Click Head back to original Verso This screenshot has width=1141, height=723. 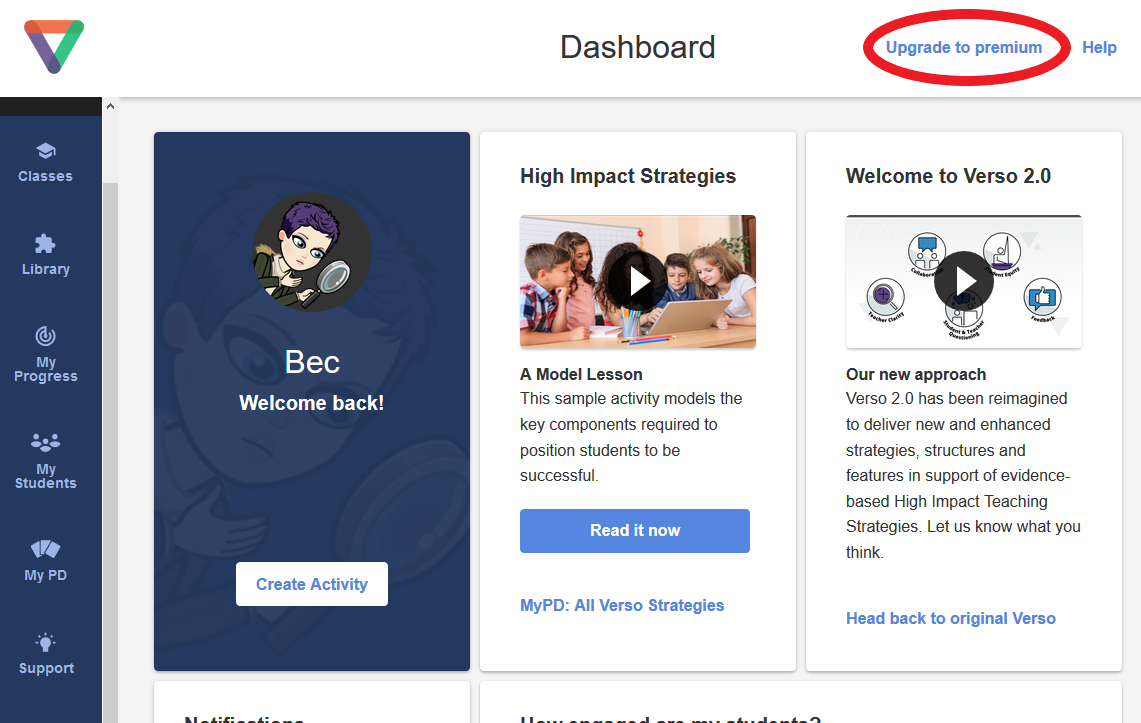coord(951,618)
